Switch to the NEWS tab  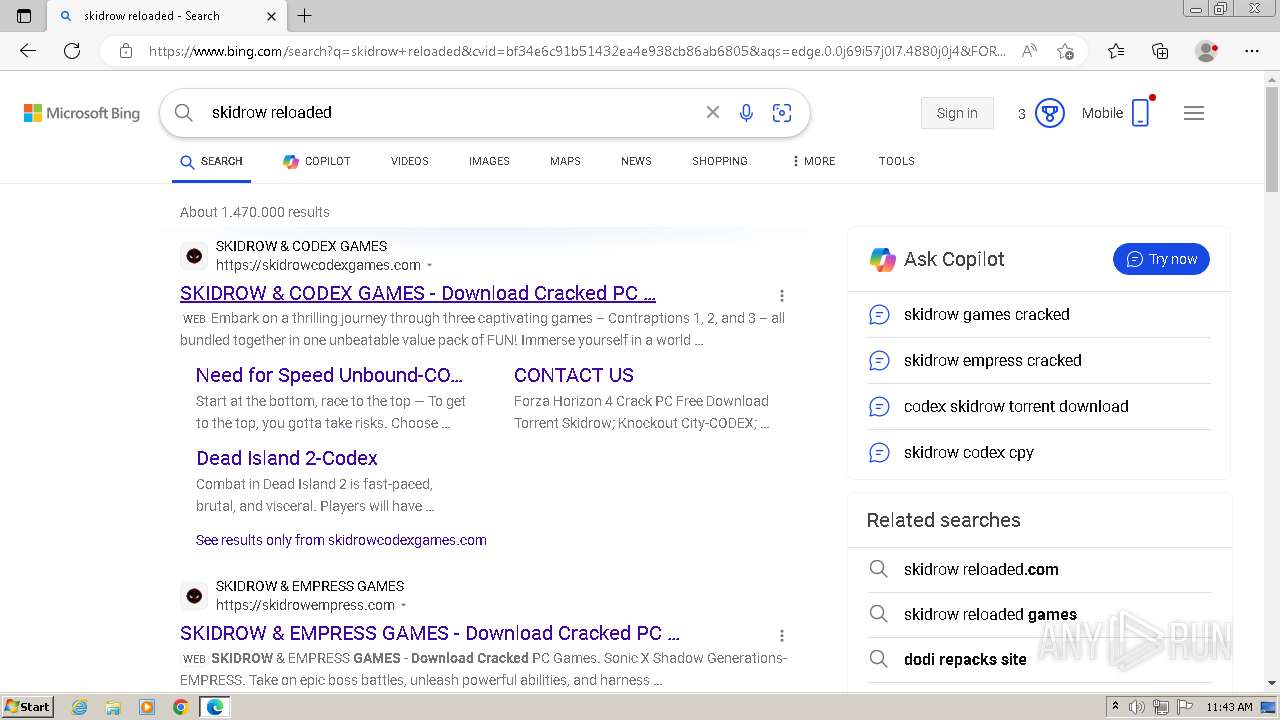pyautogui.click(x=636, y=161)
